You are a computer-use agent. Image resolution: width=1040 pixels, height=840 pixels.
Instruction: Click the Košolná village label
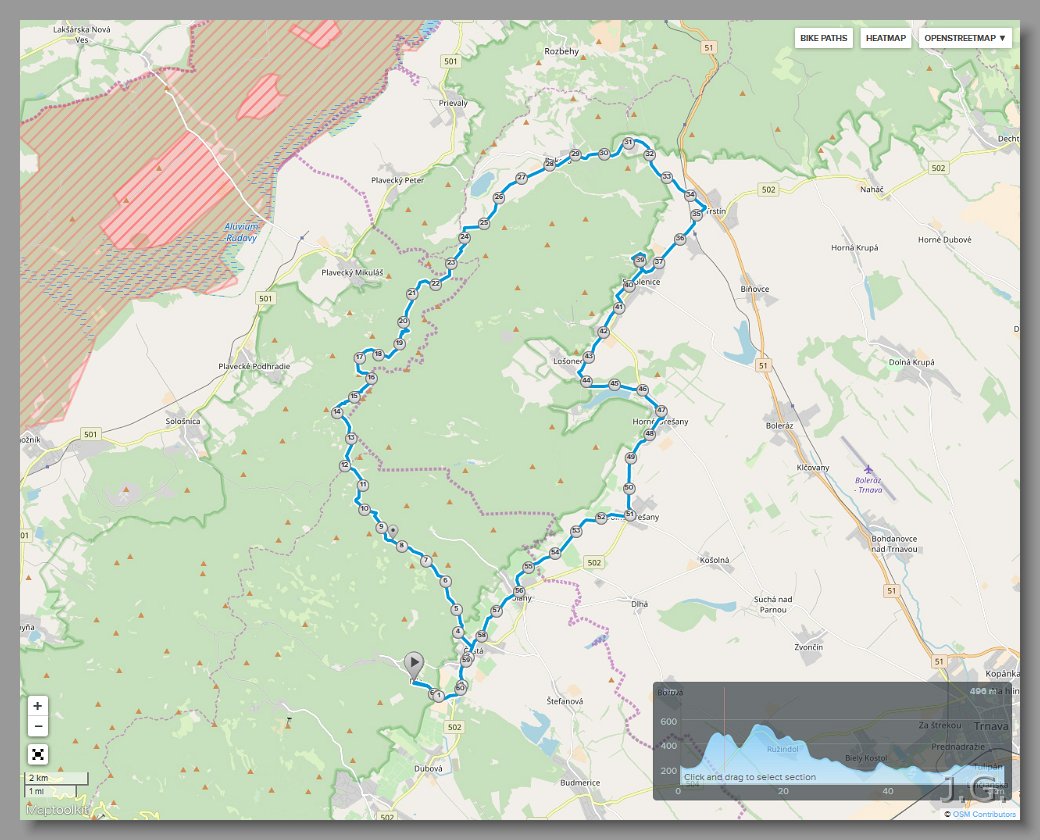714,561
